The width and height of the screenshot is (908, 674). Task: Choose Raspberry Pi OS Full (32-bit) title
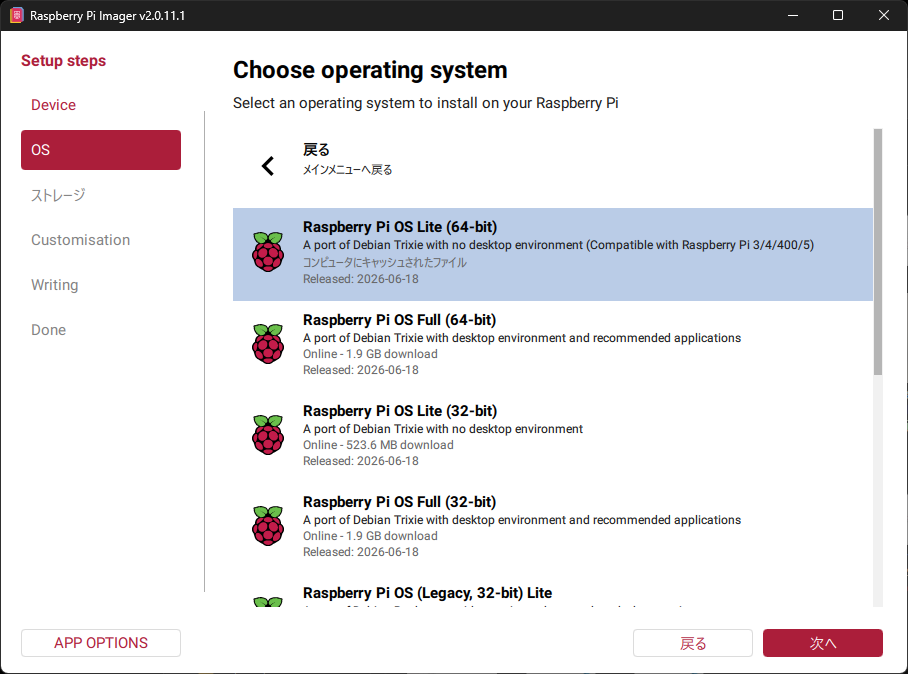[x=400, y=502]
